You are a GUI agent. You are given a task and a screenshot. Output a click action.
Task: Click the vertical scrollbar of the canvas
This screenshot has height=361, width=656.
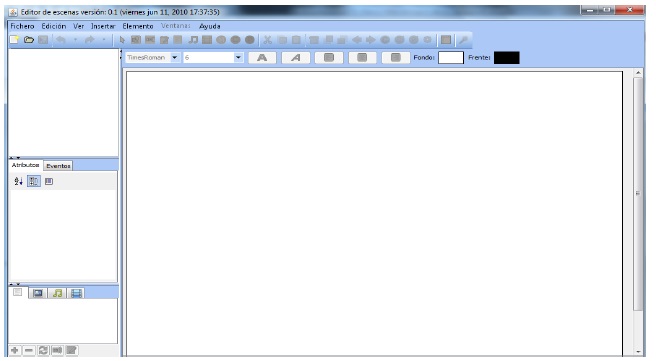[x=638, y=193]
